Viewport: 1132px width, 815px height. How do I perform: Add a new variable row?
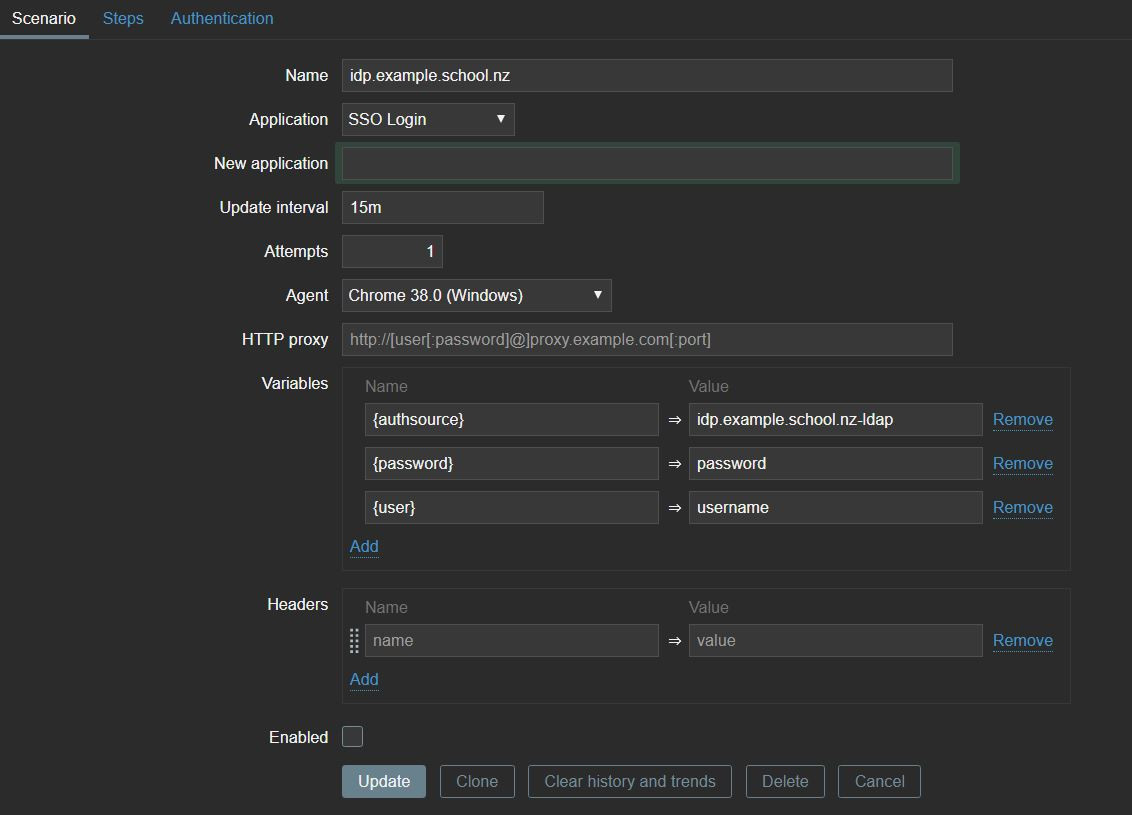pos(364,546)
